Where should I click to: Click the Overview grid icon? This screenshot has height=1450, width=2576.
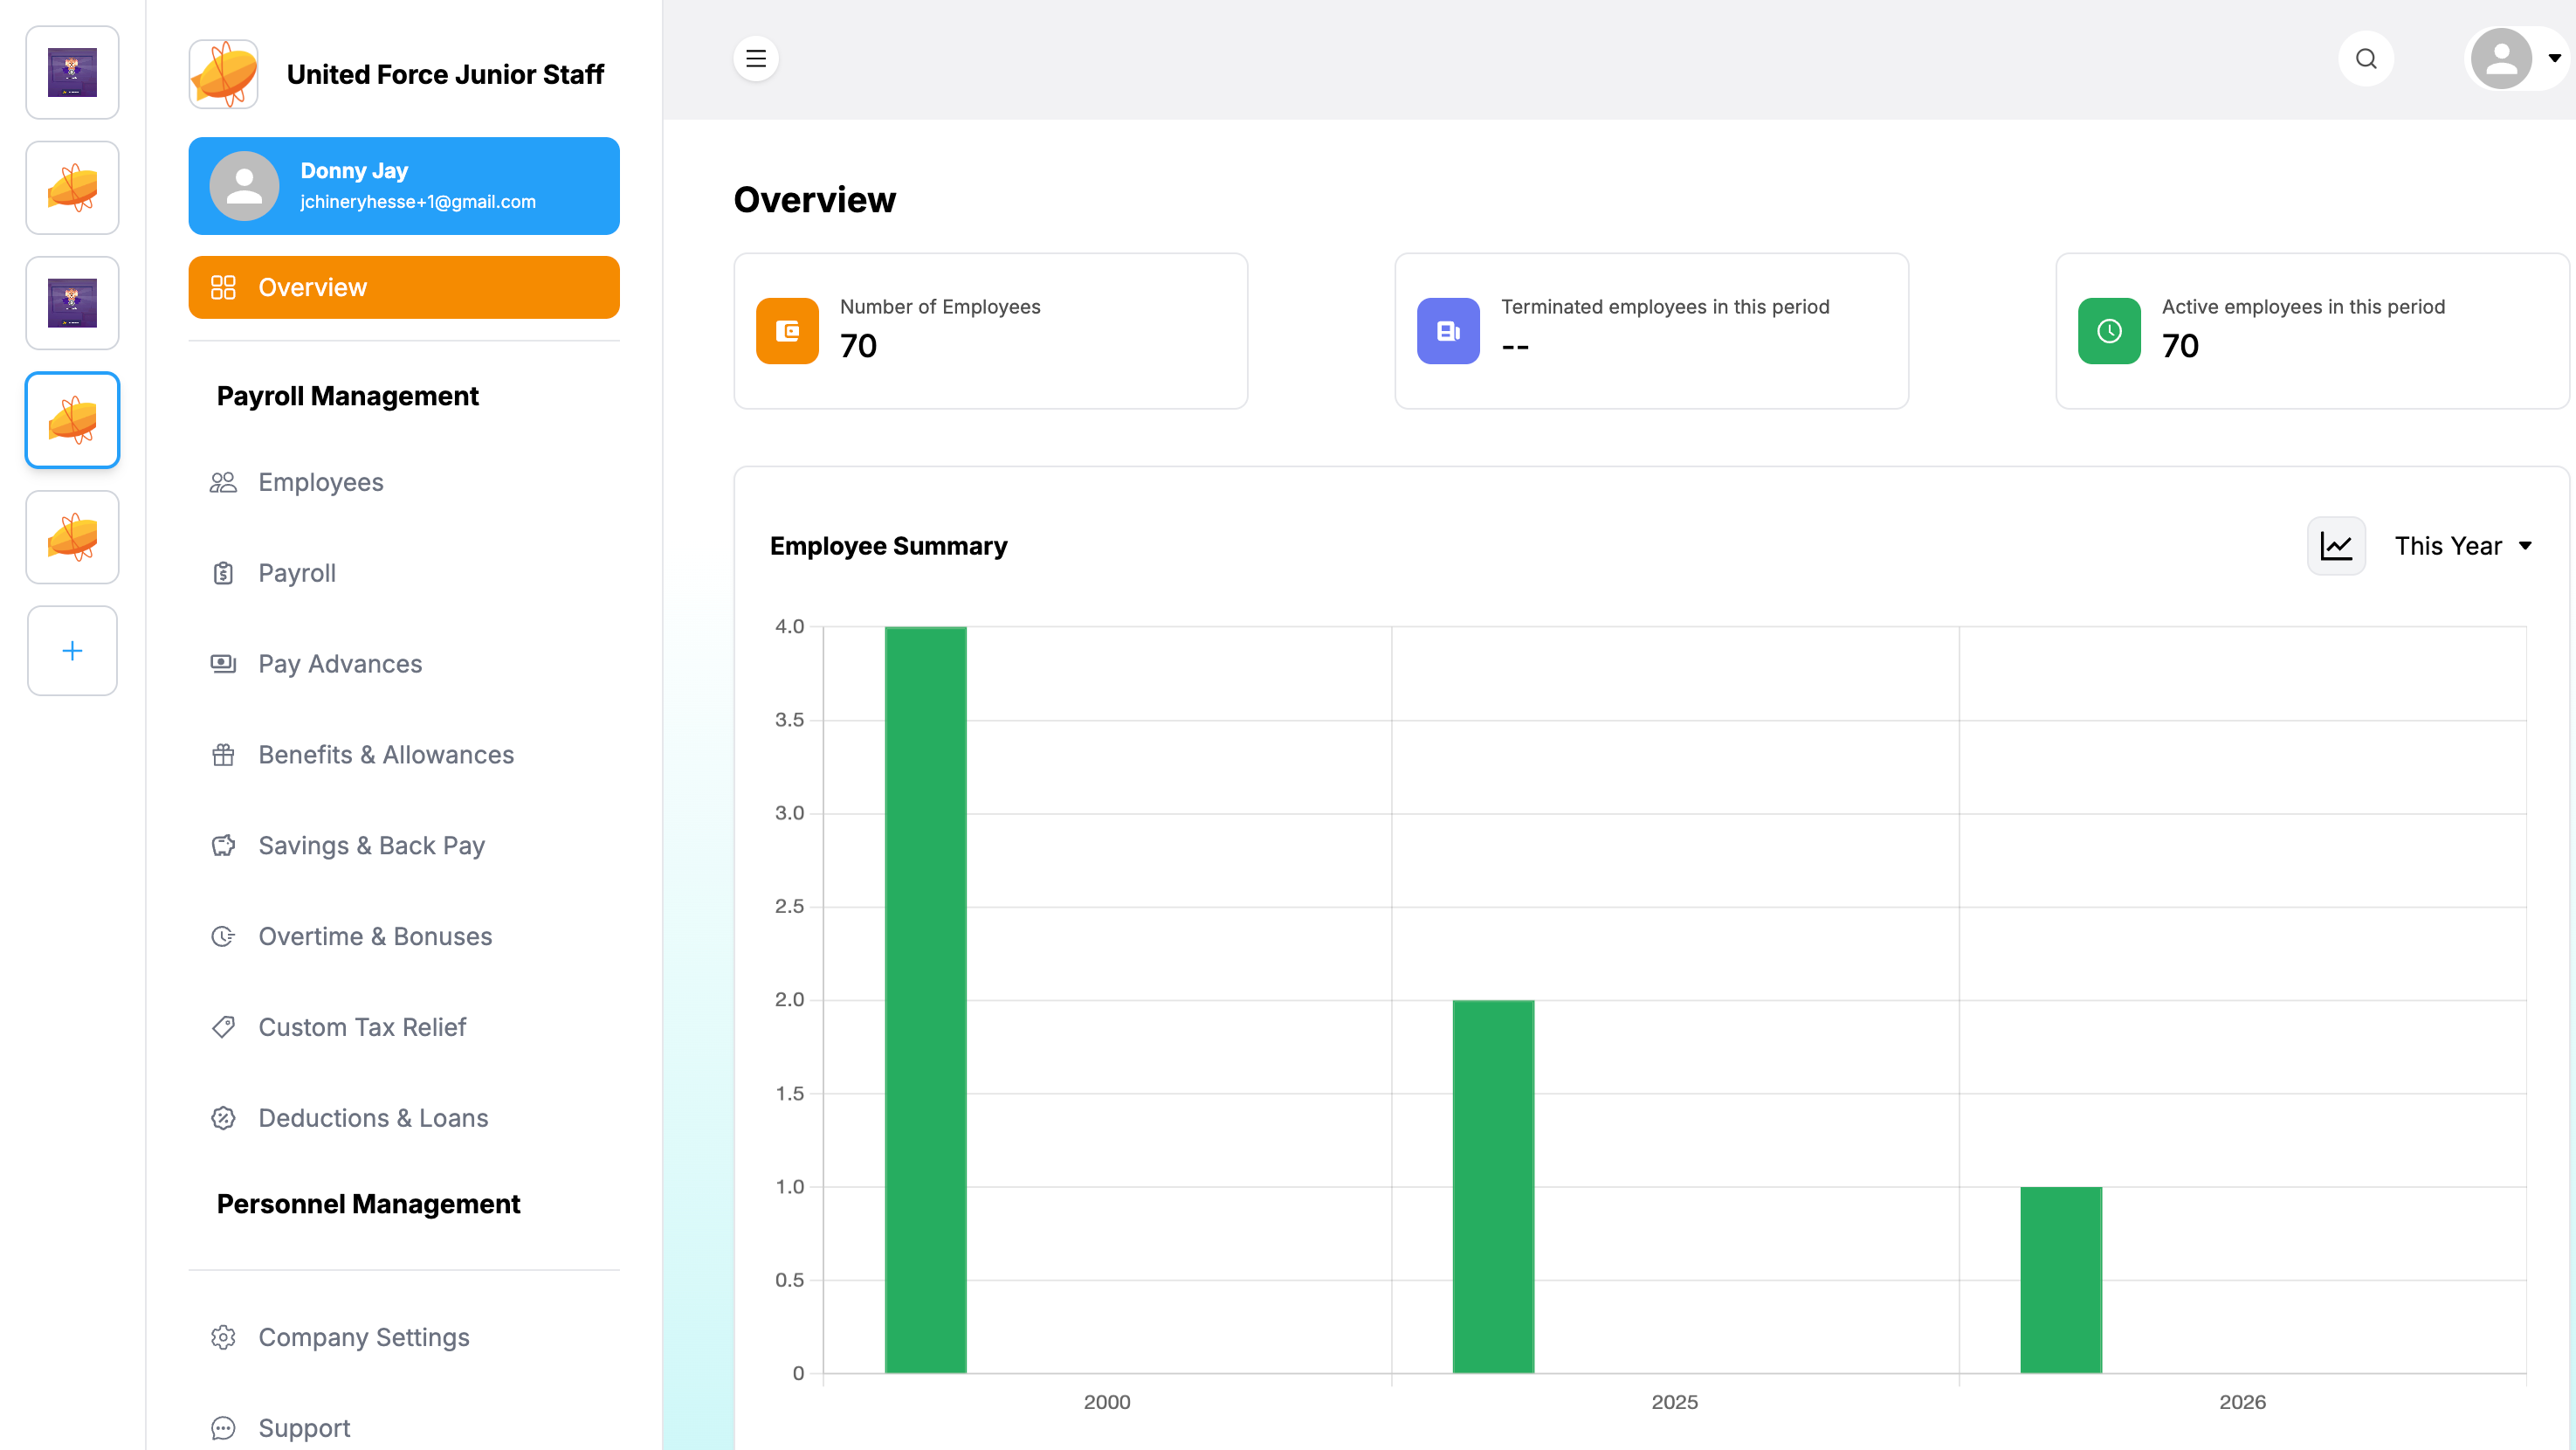[223, 288]
